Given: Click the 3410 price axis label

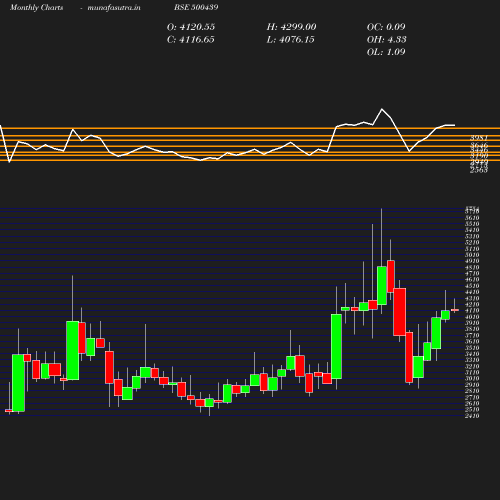Looking at the screenshot, I should tap(472, 354).
